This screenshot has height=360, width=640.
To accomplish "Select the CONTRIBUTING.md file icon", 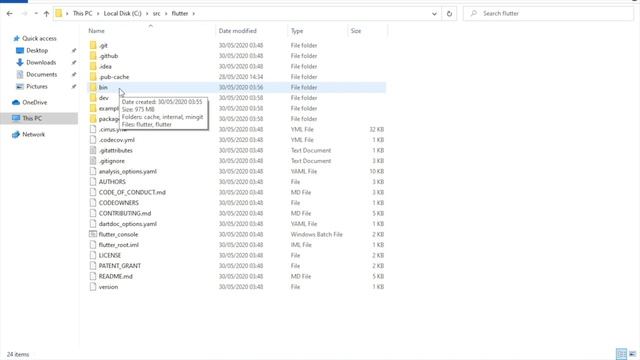I will [x=93, y=213].
